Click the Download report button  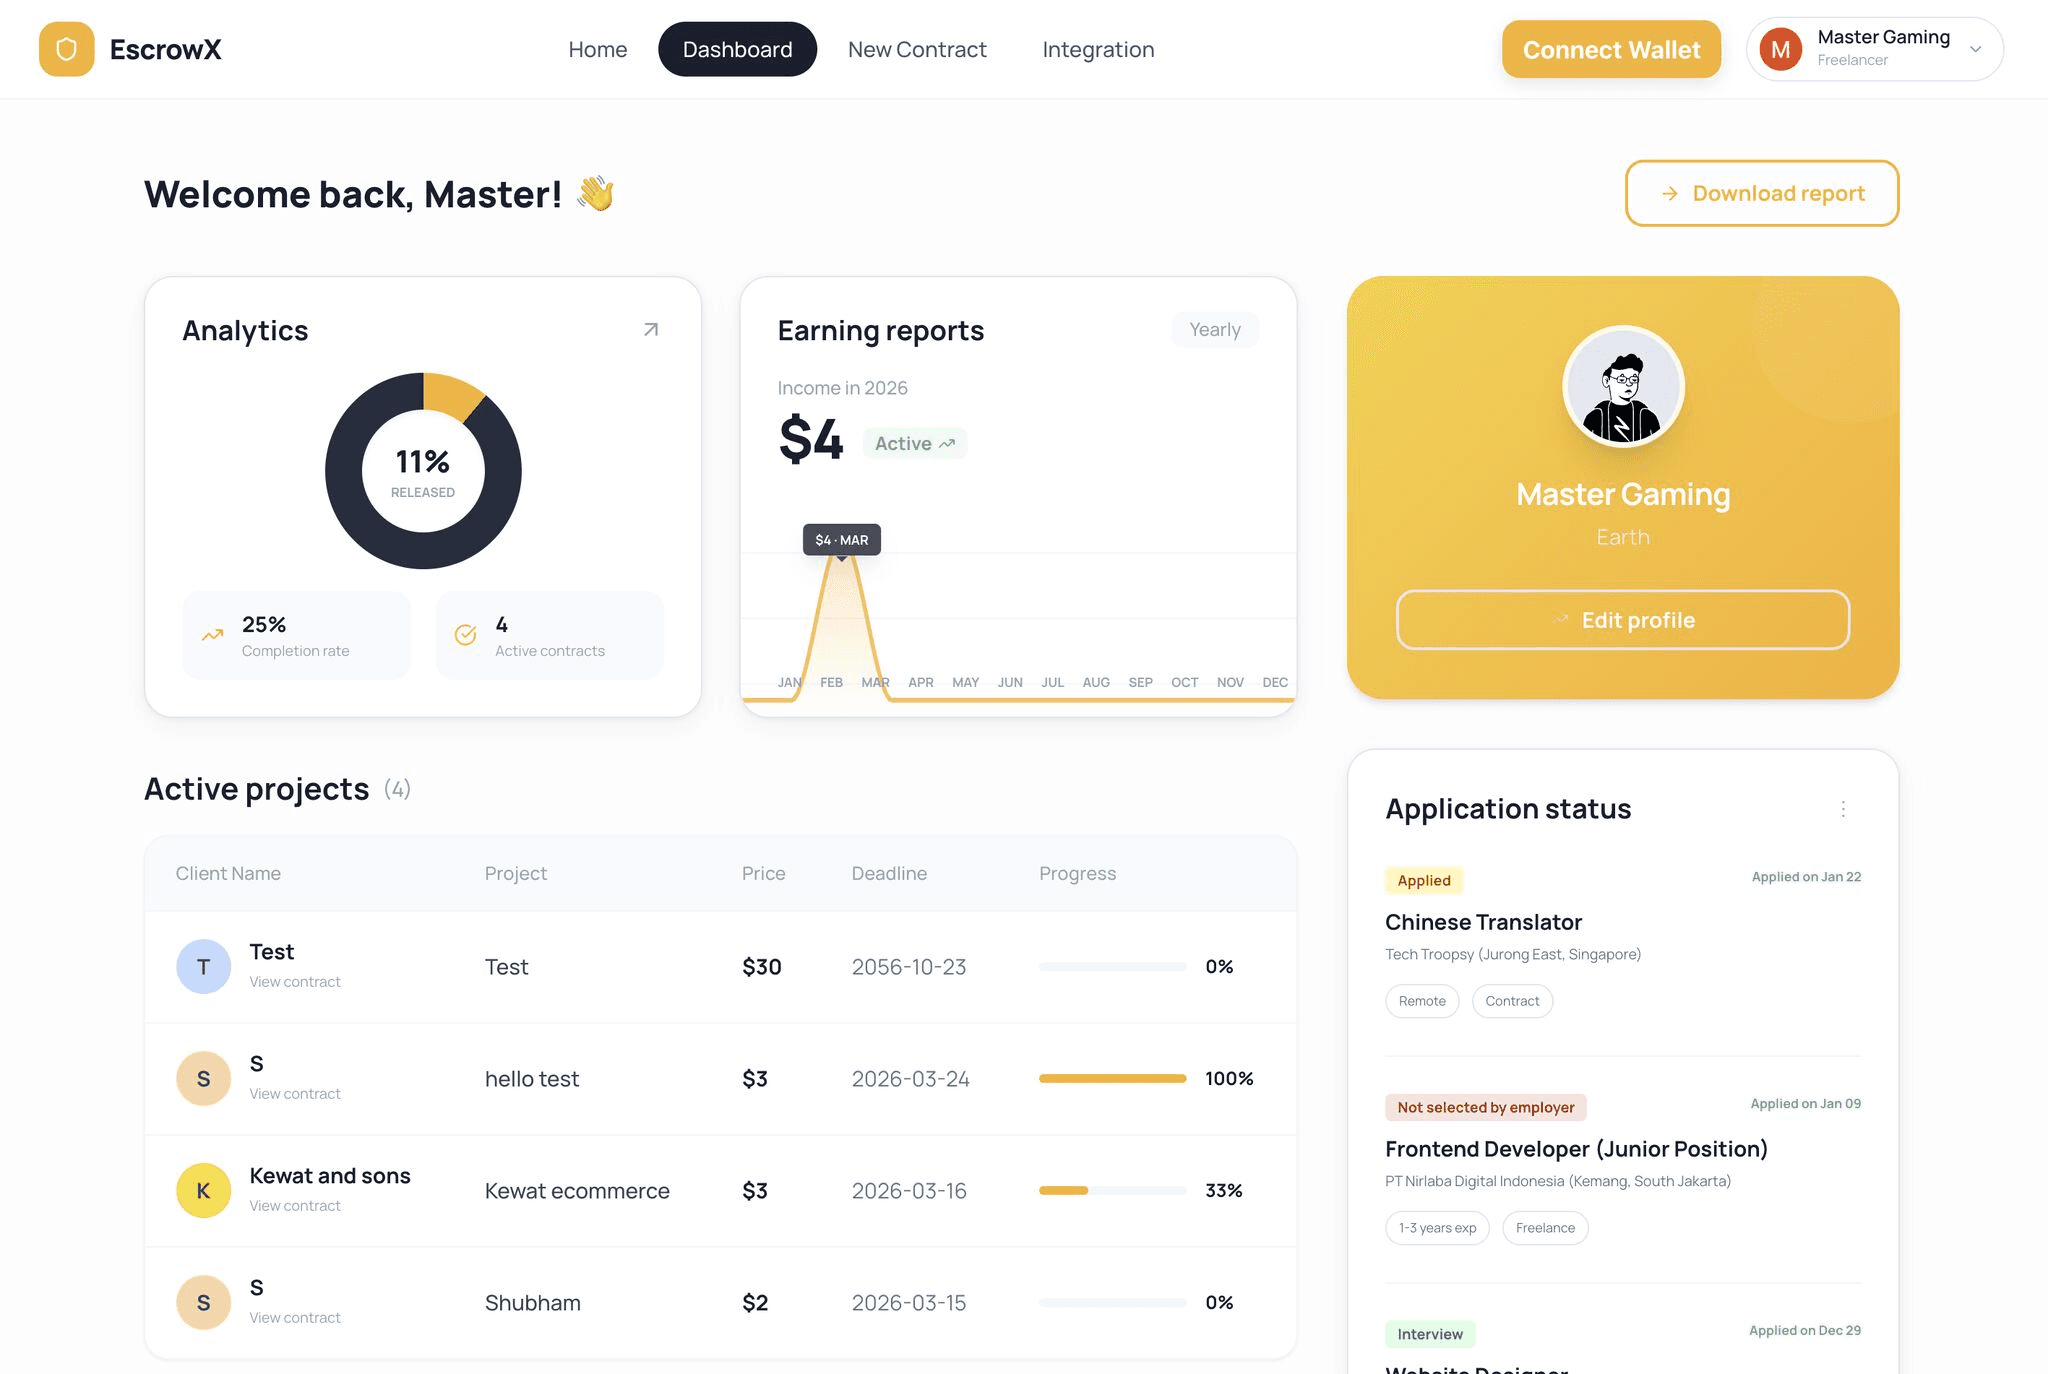(x=1761, y=193)
